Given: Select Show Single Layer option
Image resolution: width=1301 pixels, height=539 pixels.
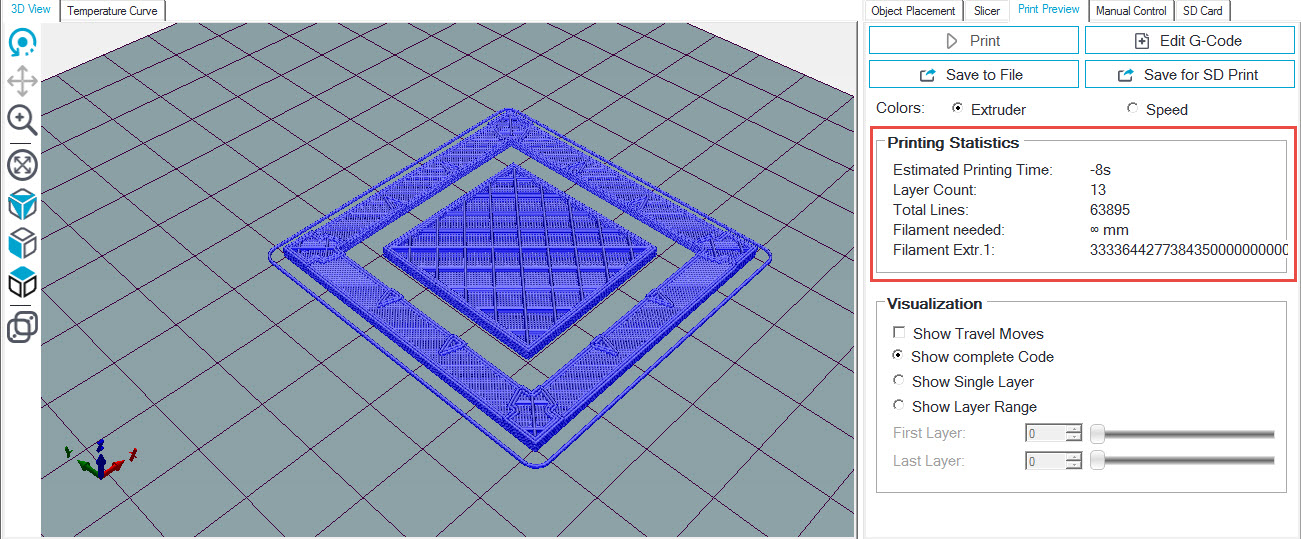Looking at the screenshot, I should [x=900, y=381].
